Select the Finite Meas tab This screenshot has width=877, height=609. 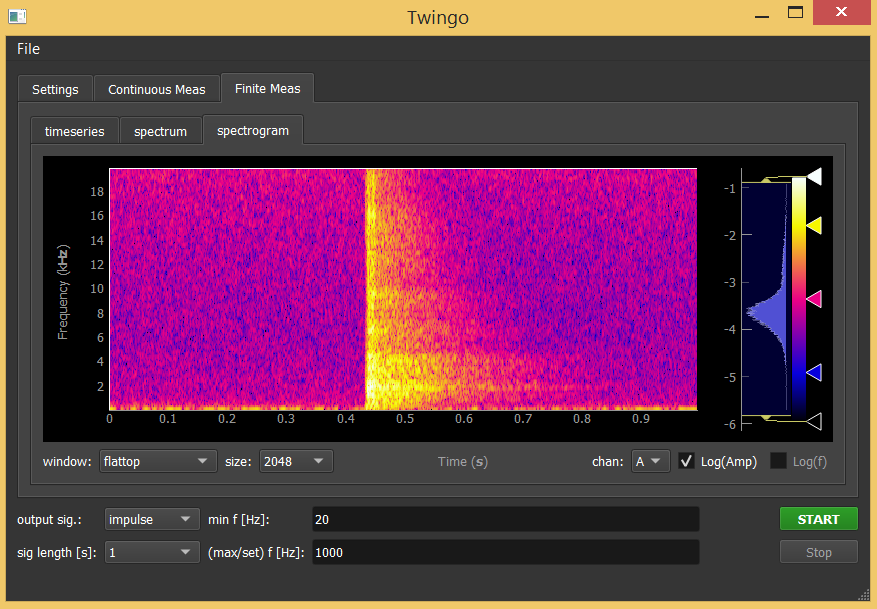tap(267, 88)
